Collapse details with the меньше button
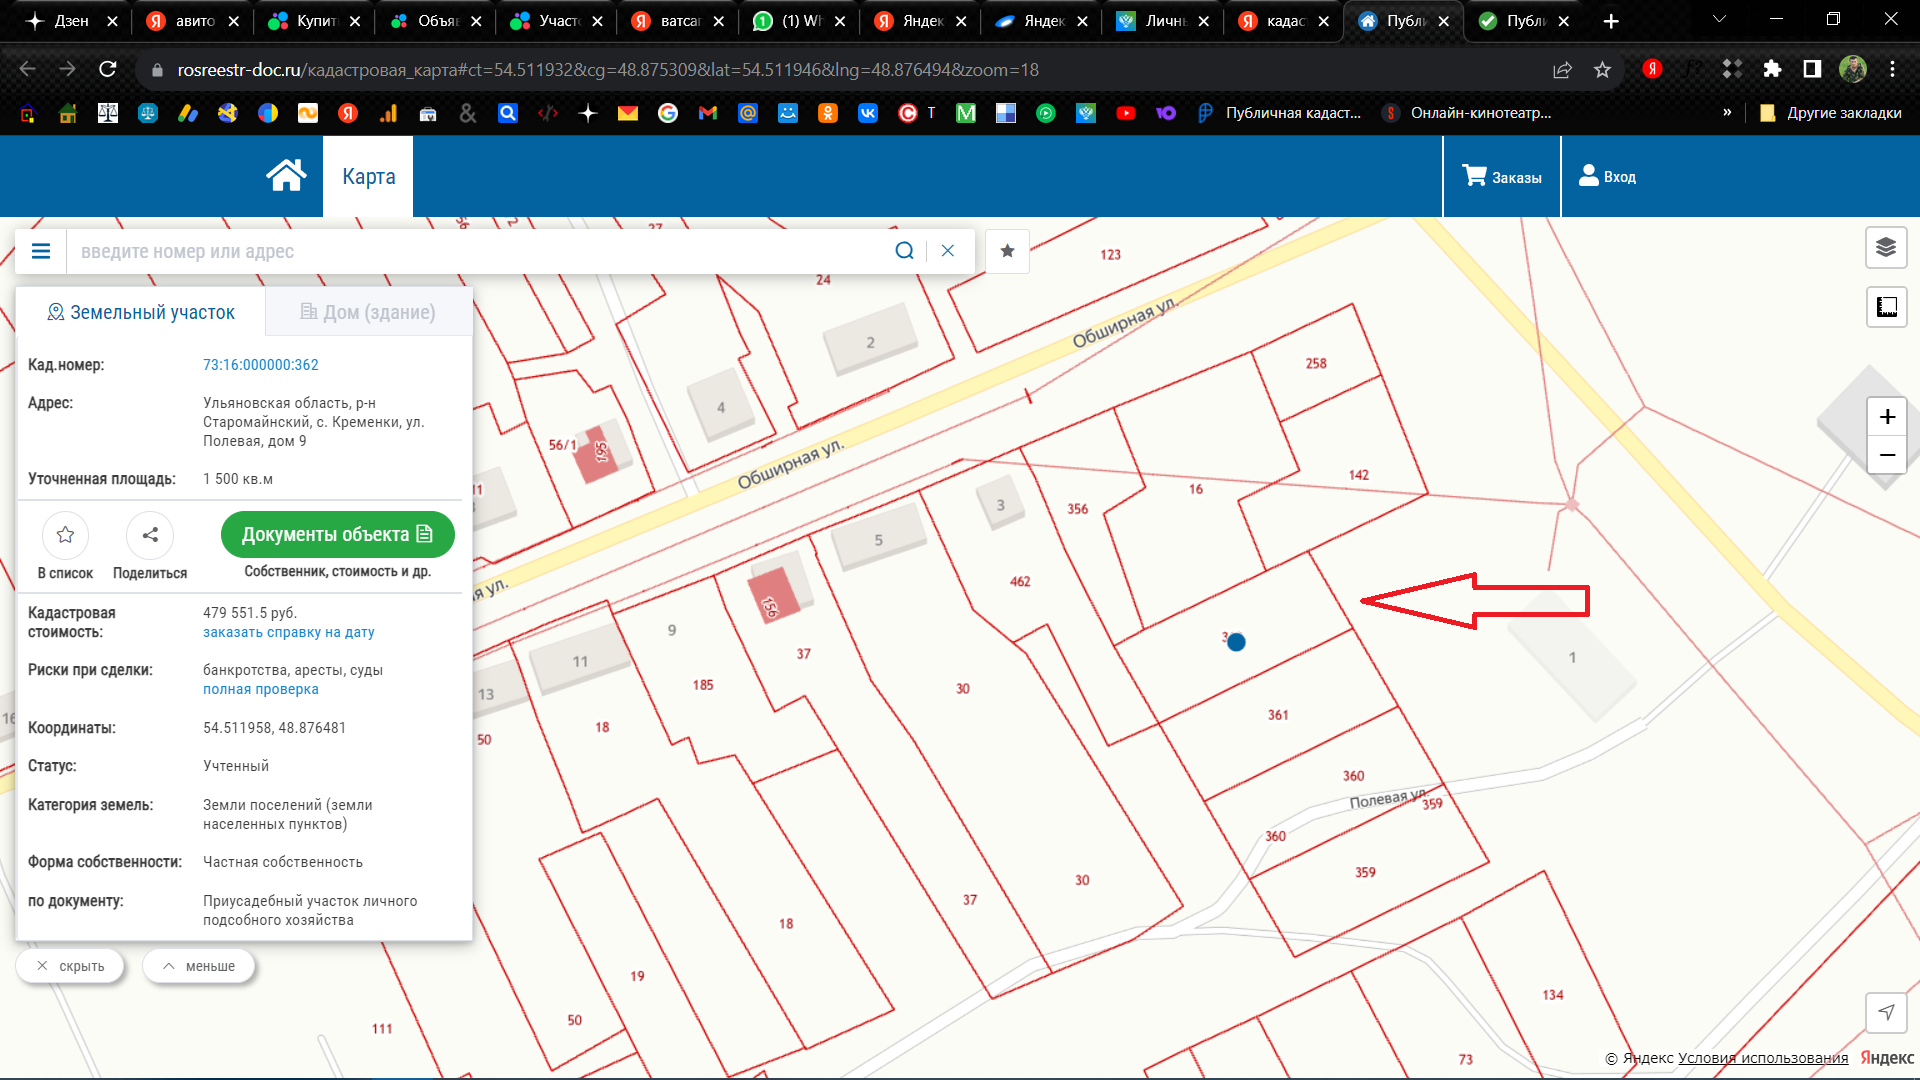The image size is (1920, 1080). (x=198, y=966)
